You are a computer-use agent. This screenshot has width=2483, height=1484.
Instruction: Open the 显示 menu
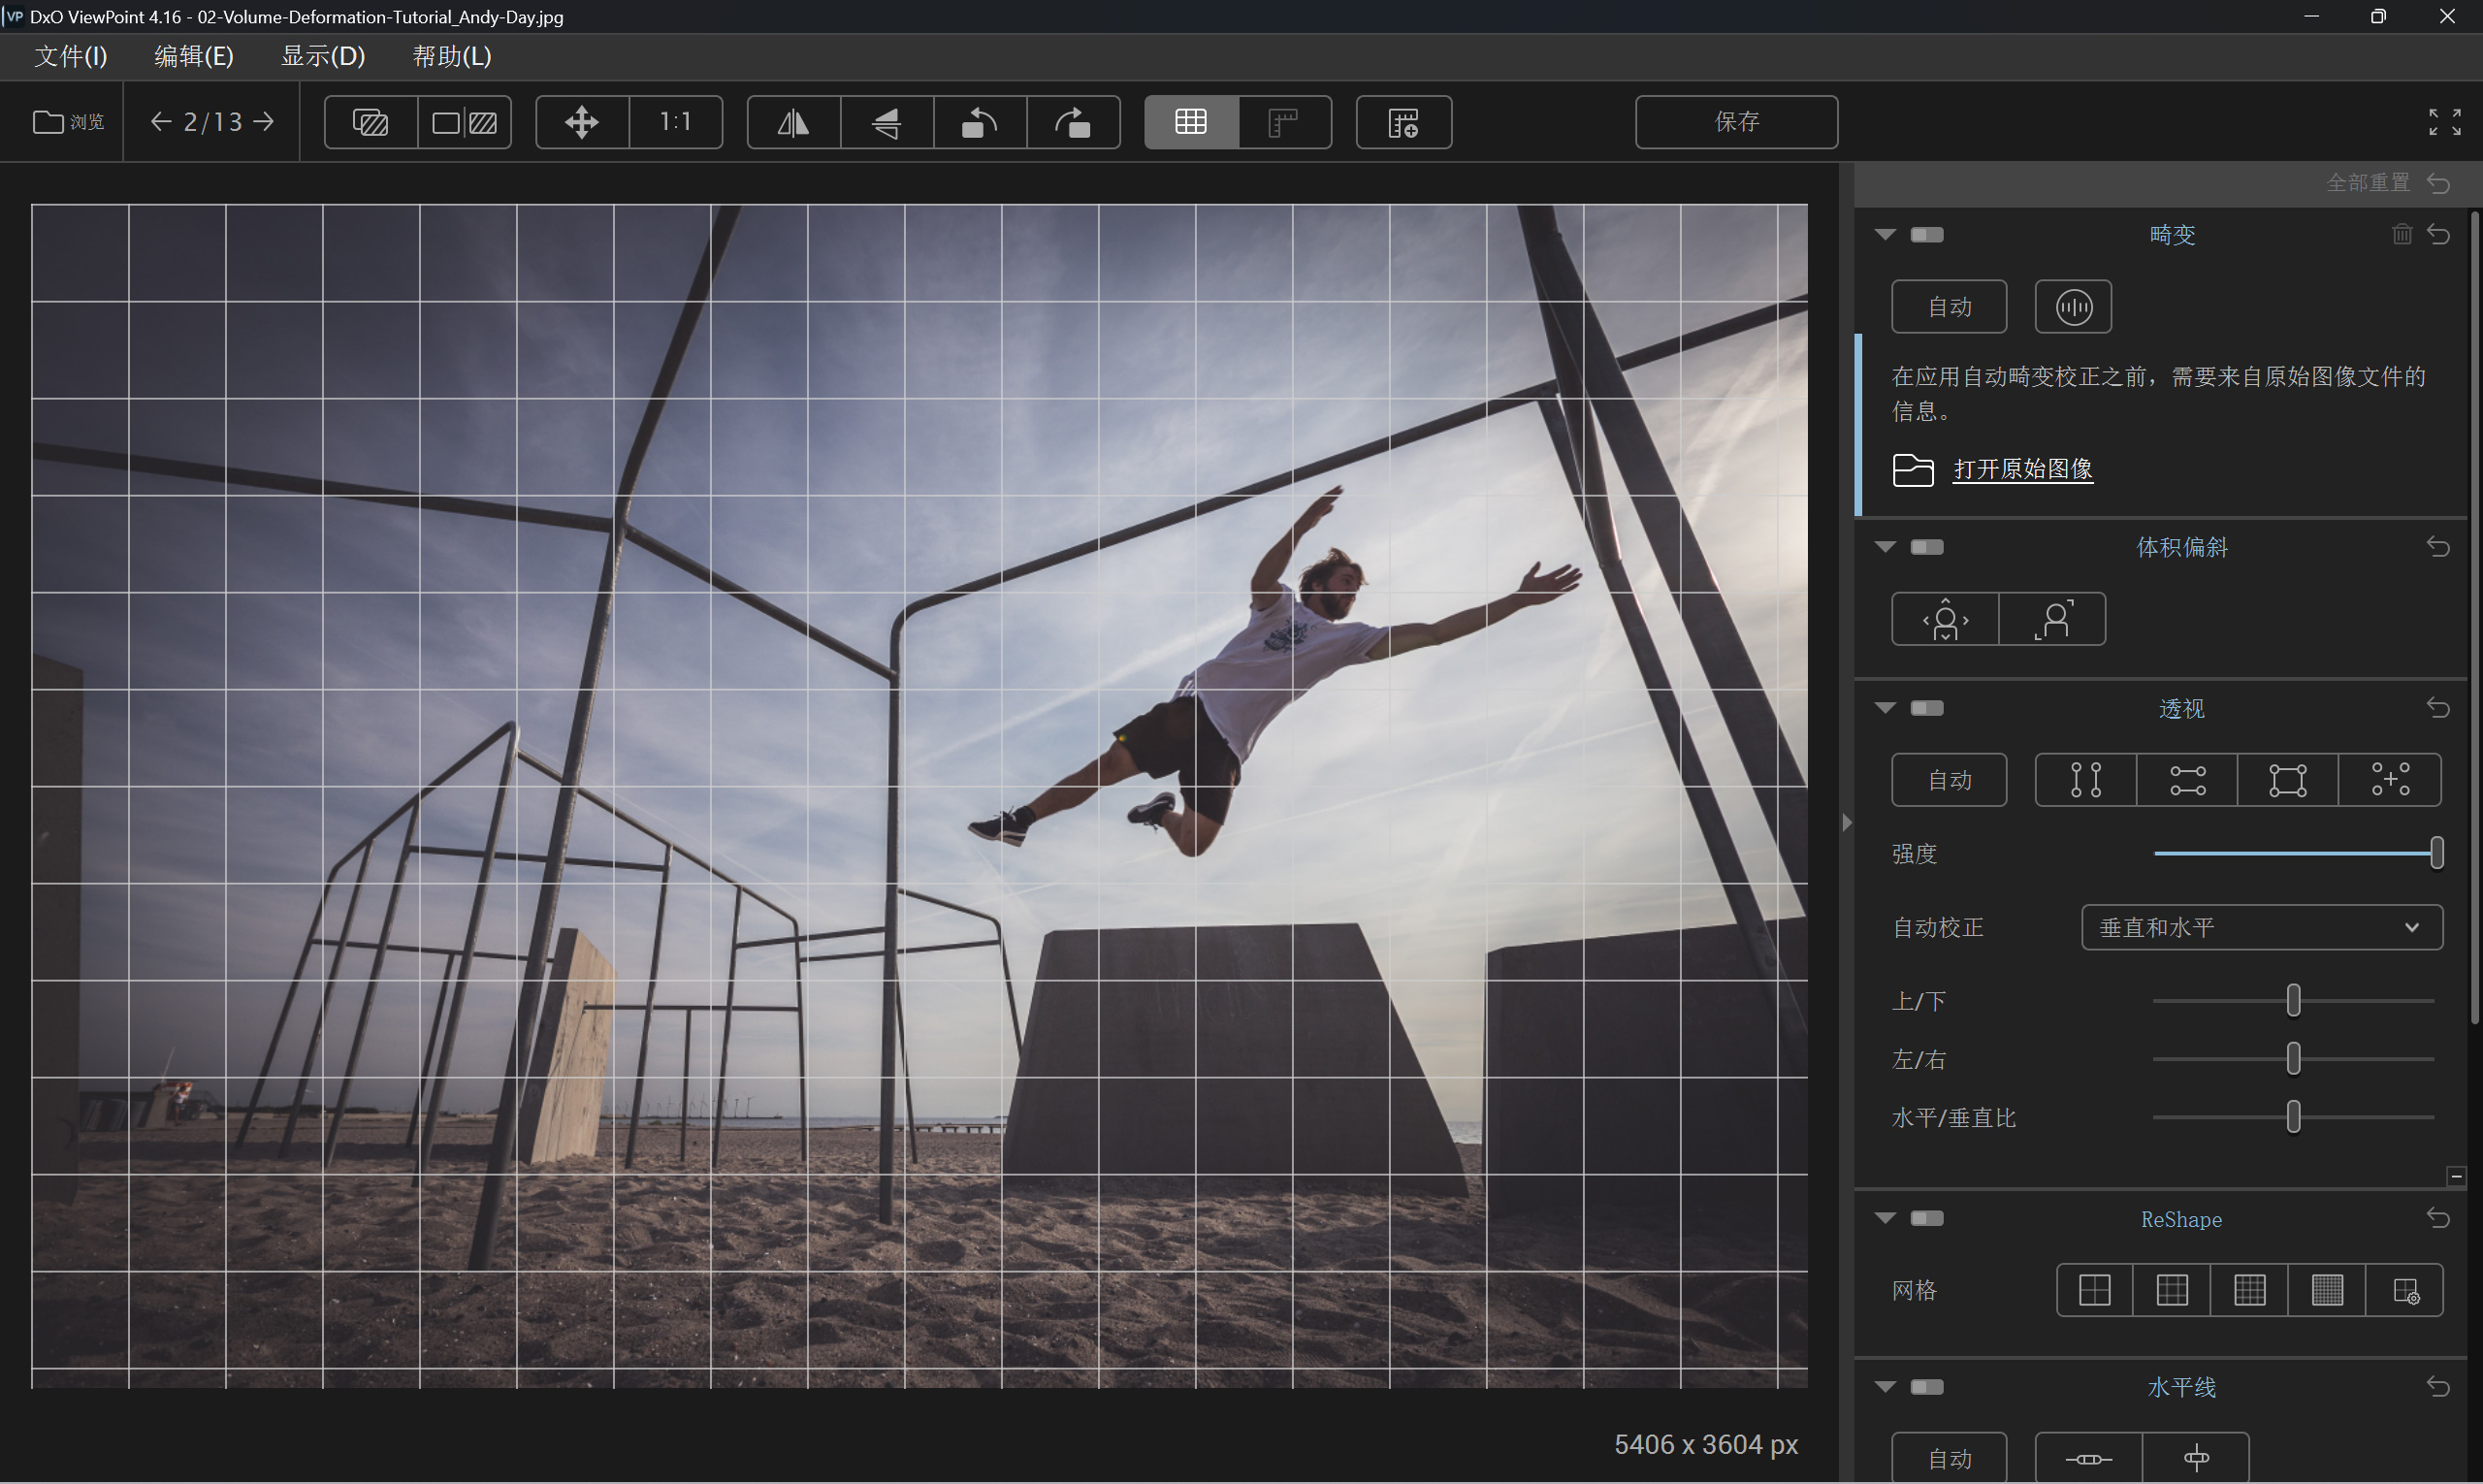click(322, 56)
